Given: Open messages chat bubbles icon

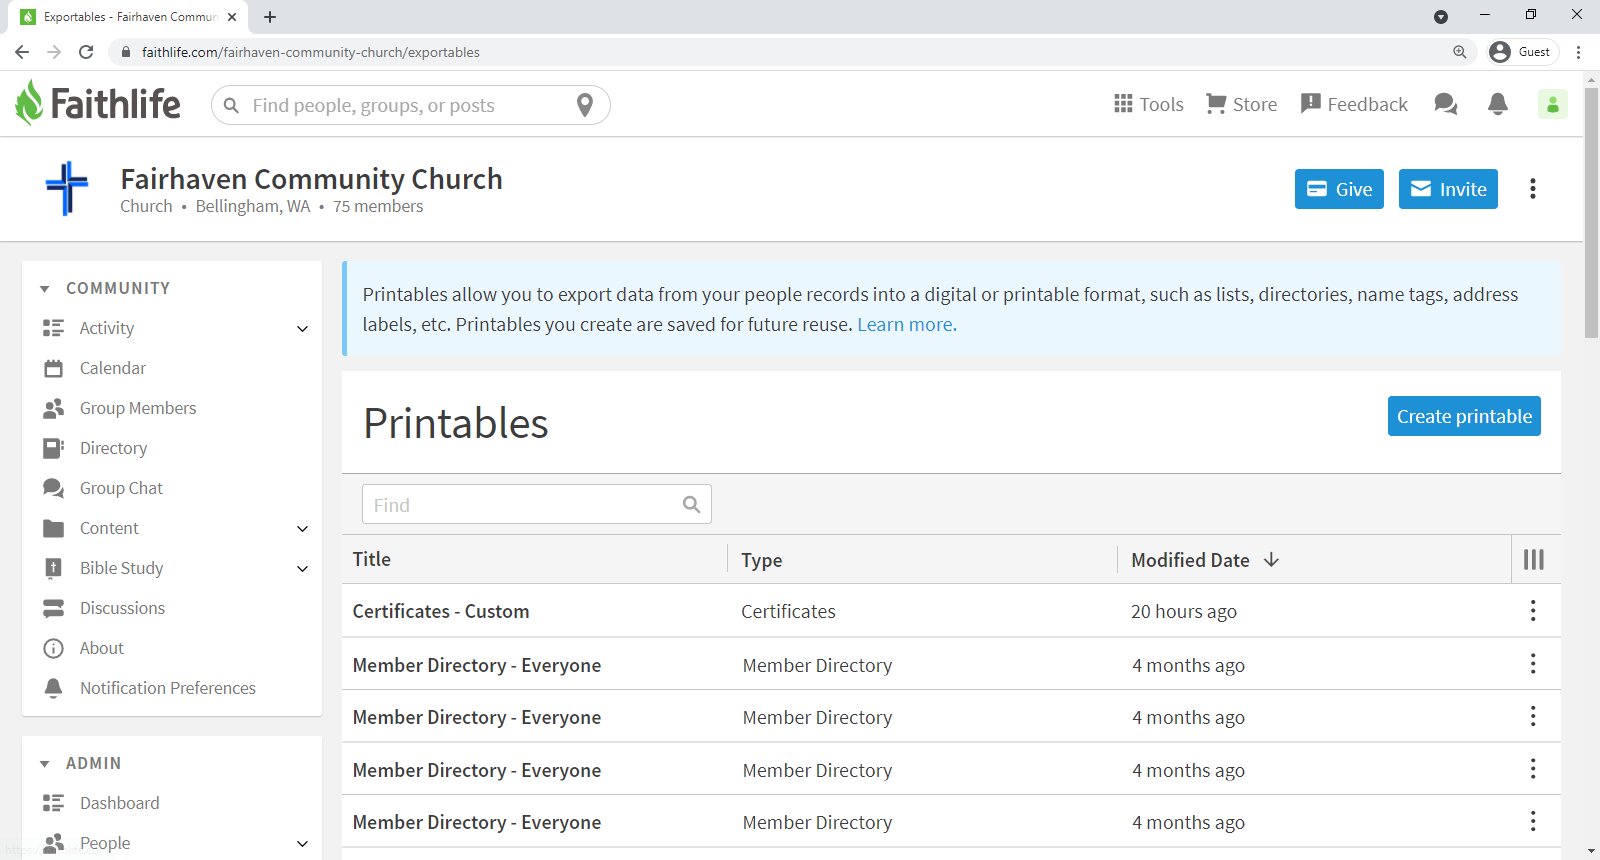Looking at the screenshot, I should (x=1446, y=104).
